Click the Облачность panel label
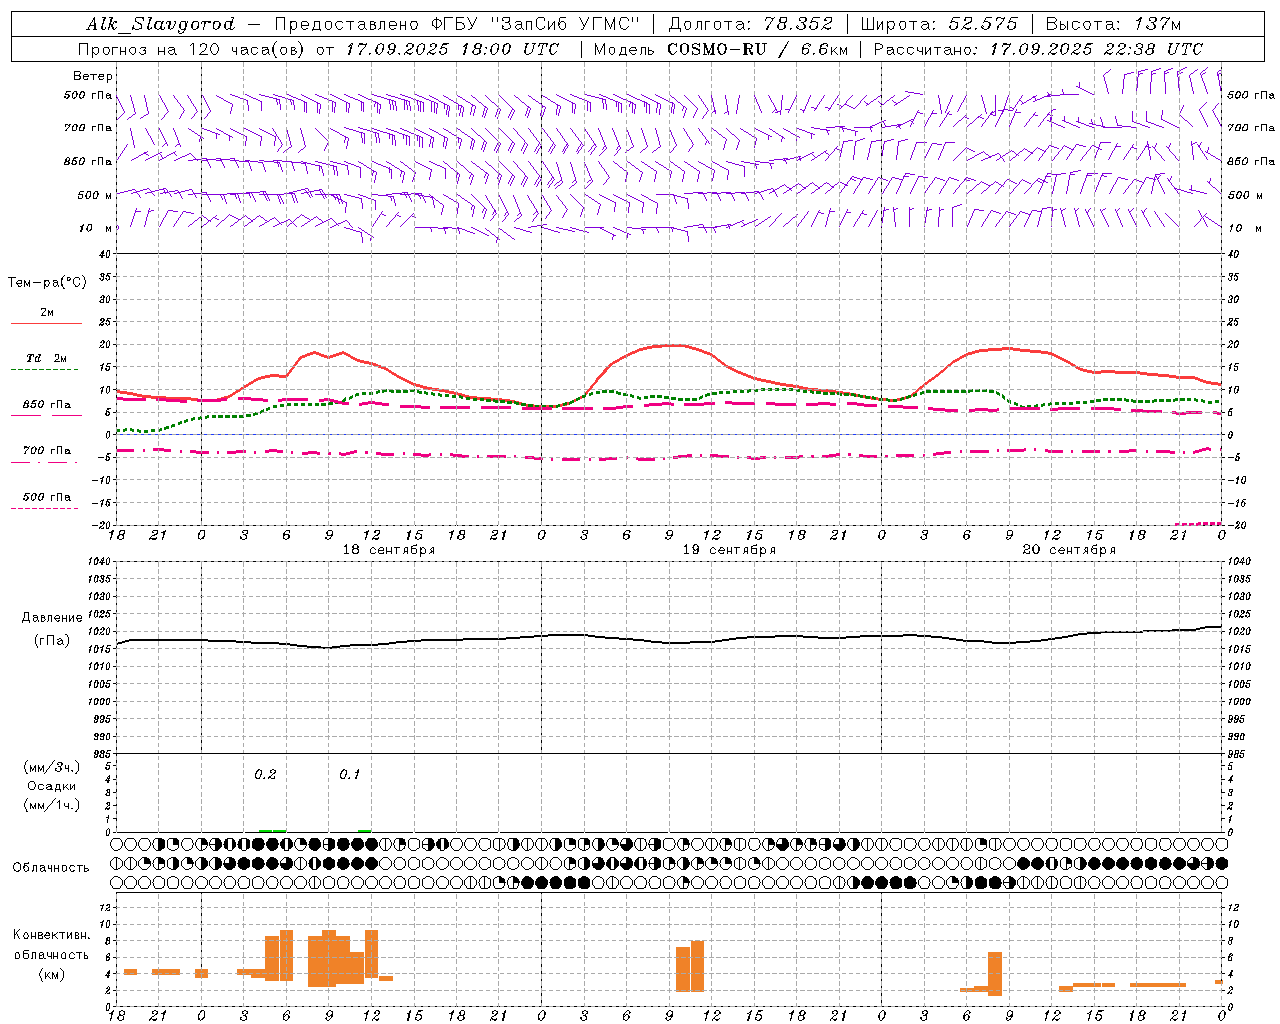 (51, 868)
